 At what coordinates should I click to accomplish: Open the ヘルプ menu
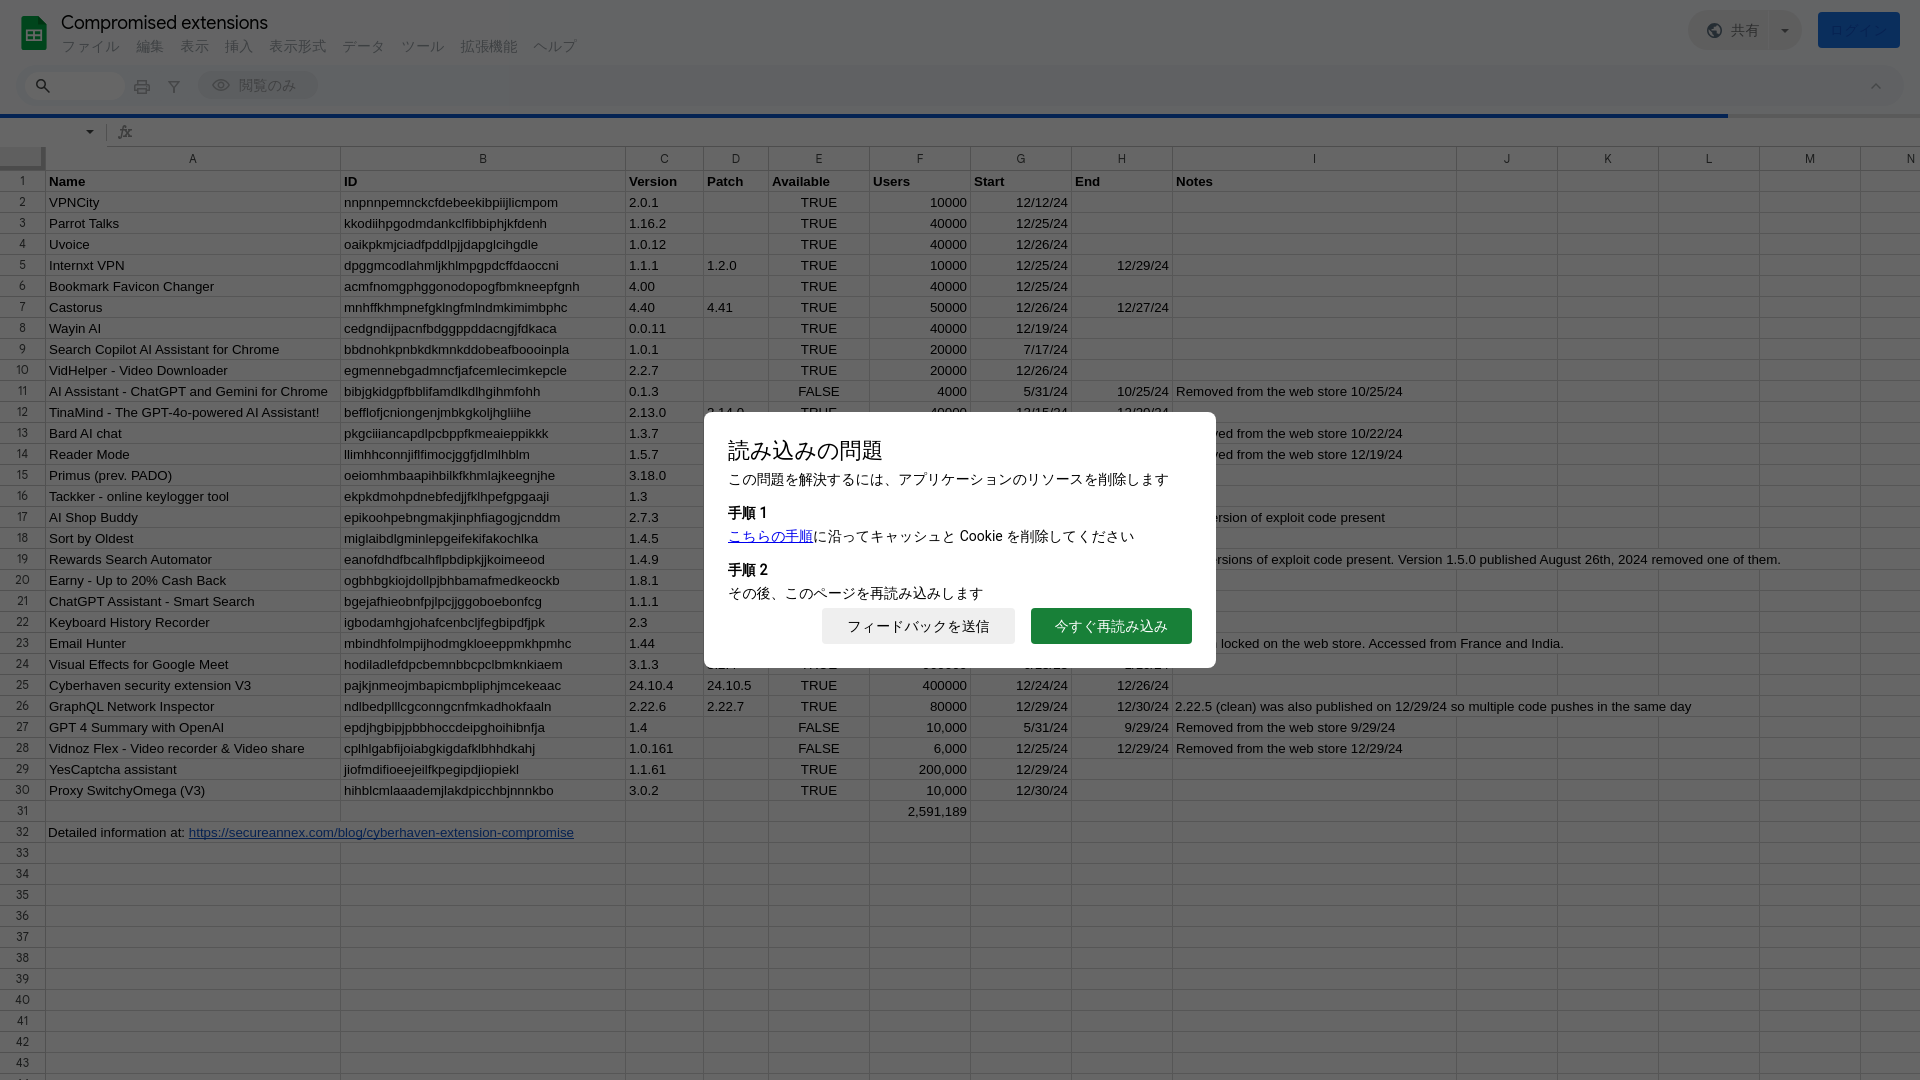554,47
